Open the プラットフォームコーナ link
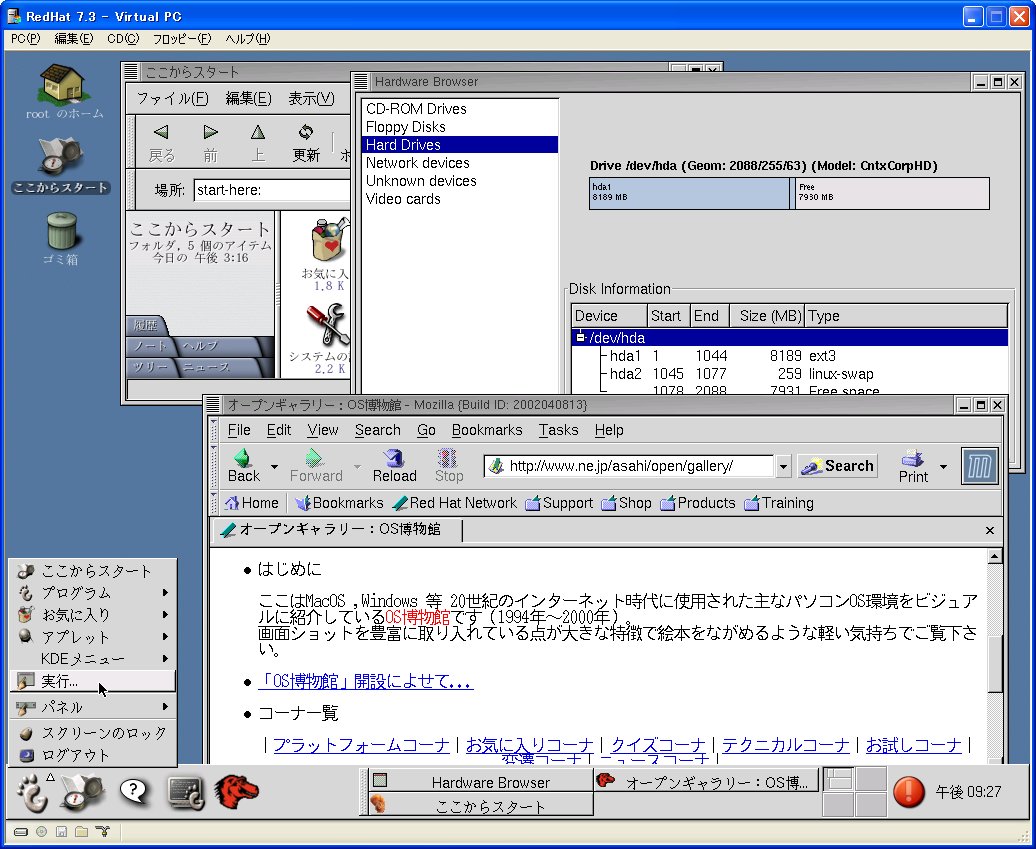 [361, 745]
